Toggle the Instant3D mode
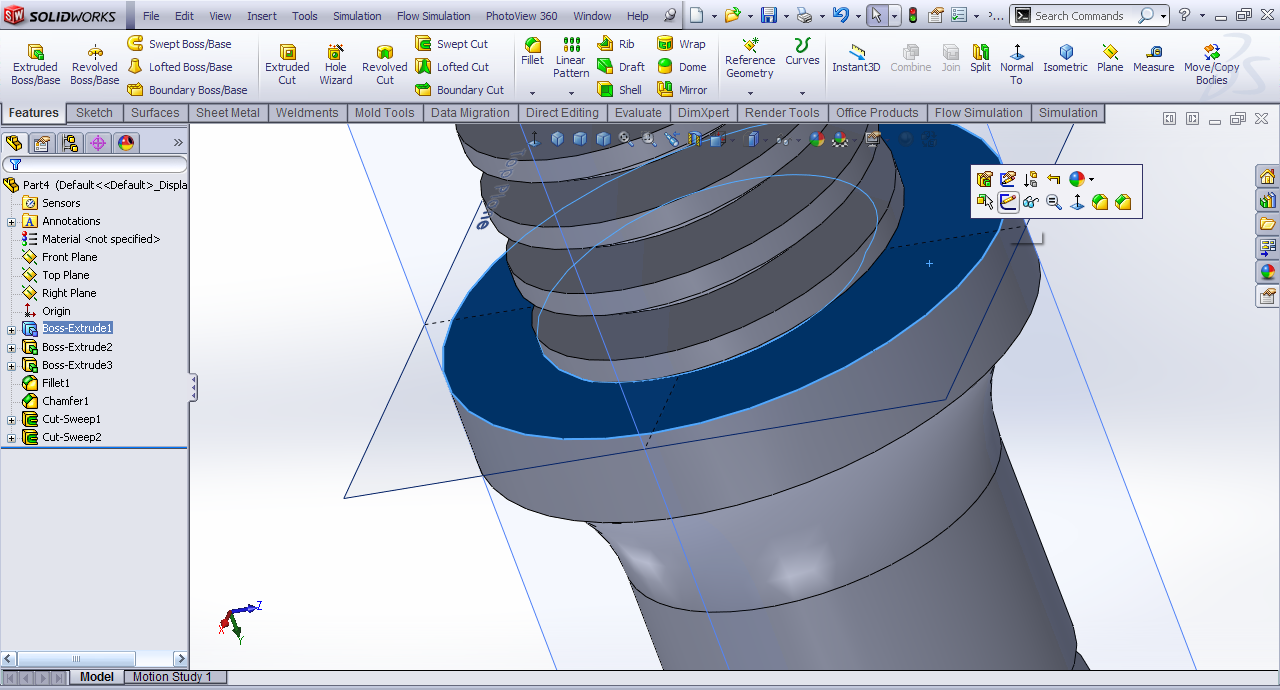 tap(856, 59)
